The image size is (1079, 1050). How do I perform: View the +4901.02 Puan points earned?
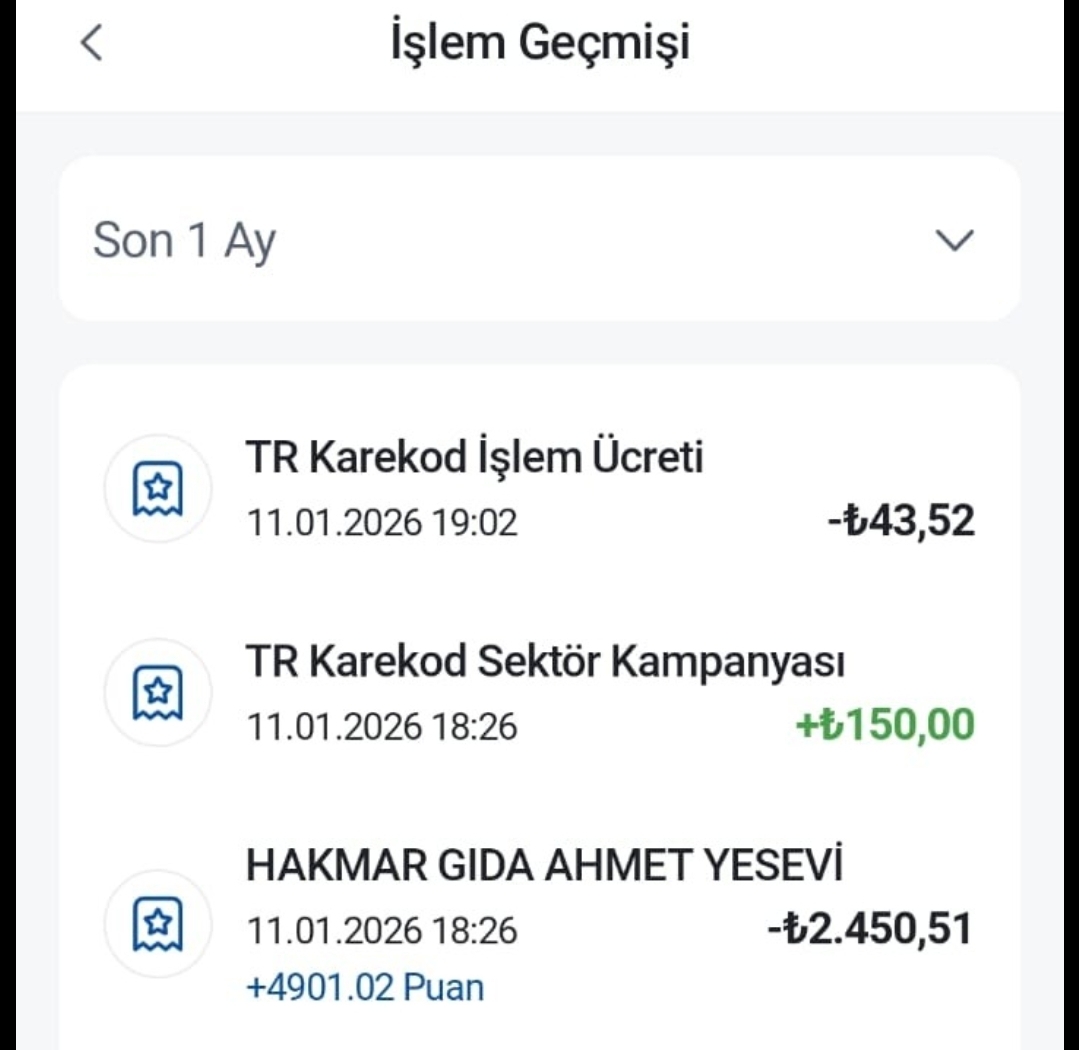365,988
